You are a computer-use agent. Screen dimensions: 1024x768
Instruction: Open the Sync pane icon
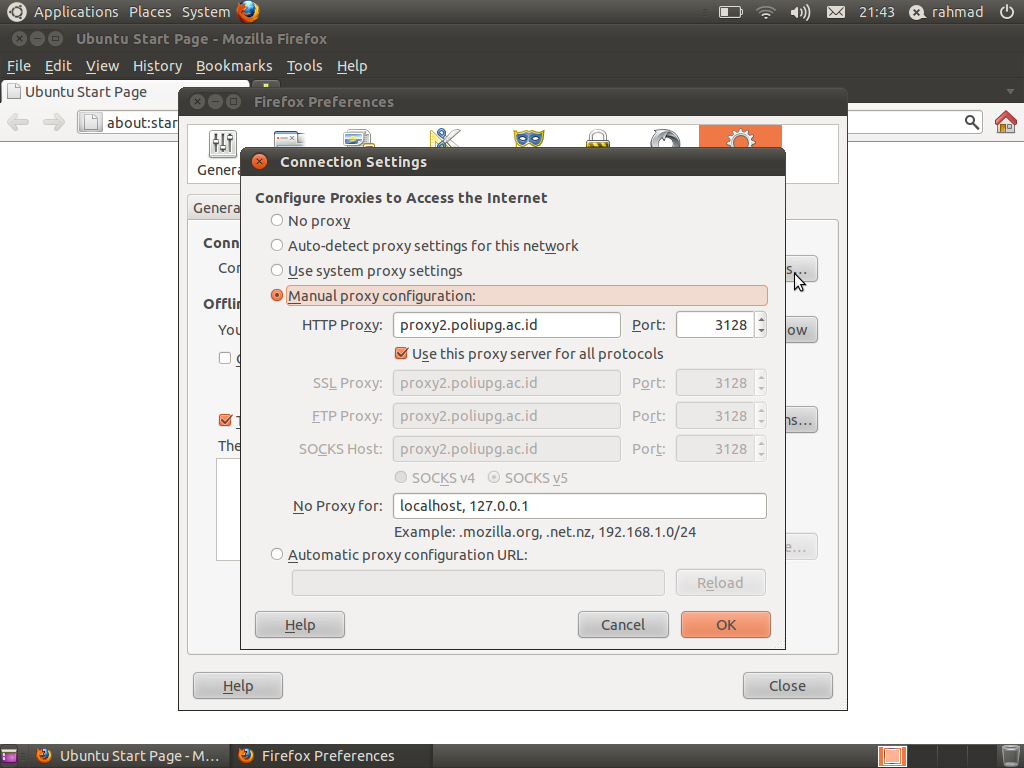(665, 138)
